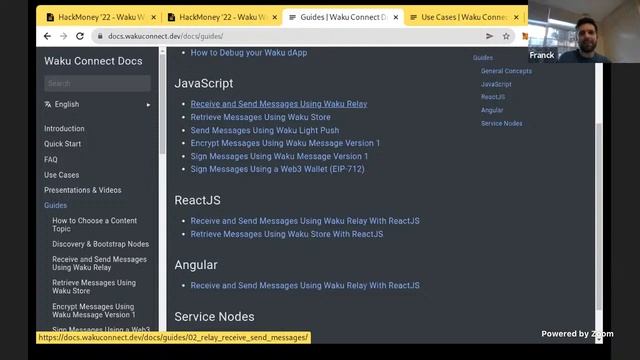This screenshot has width=640, height=360.
Task: Open Retrieve Messages Using Waku Store link
Action: [x=260, y=117]
